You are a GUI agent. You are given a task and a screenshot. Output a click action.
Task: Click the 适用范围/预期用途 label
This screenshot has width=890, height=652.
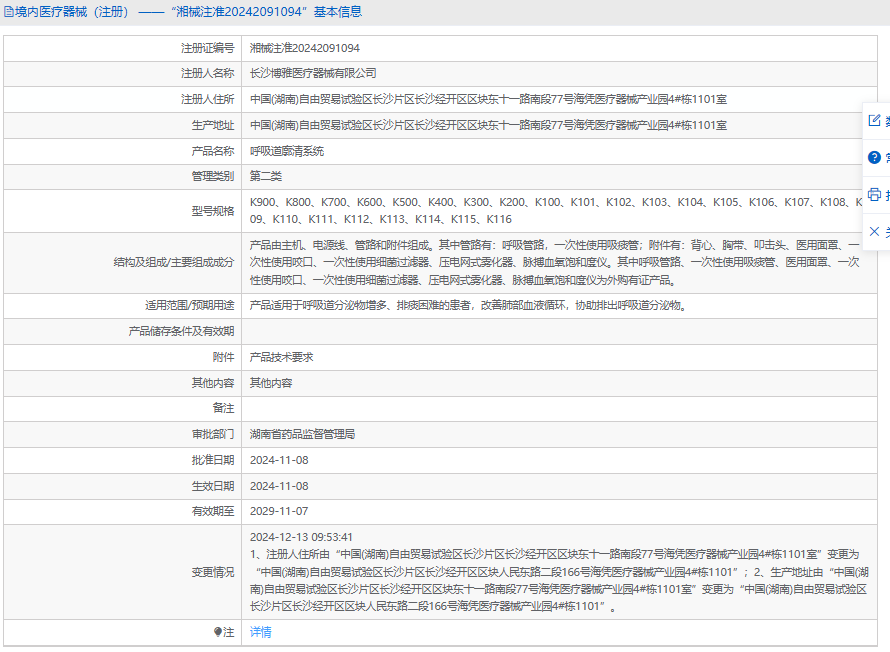tap(189, 305)
